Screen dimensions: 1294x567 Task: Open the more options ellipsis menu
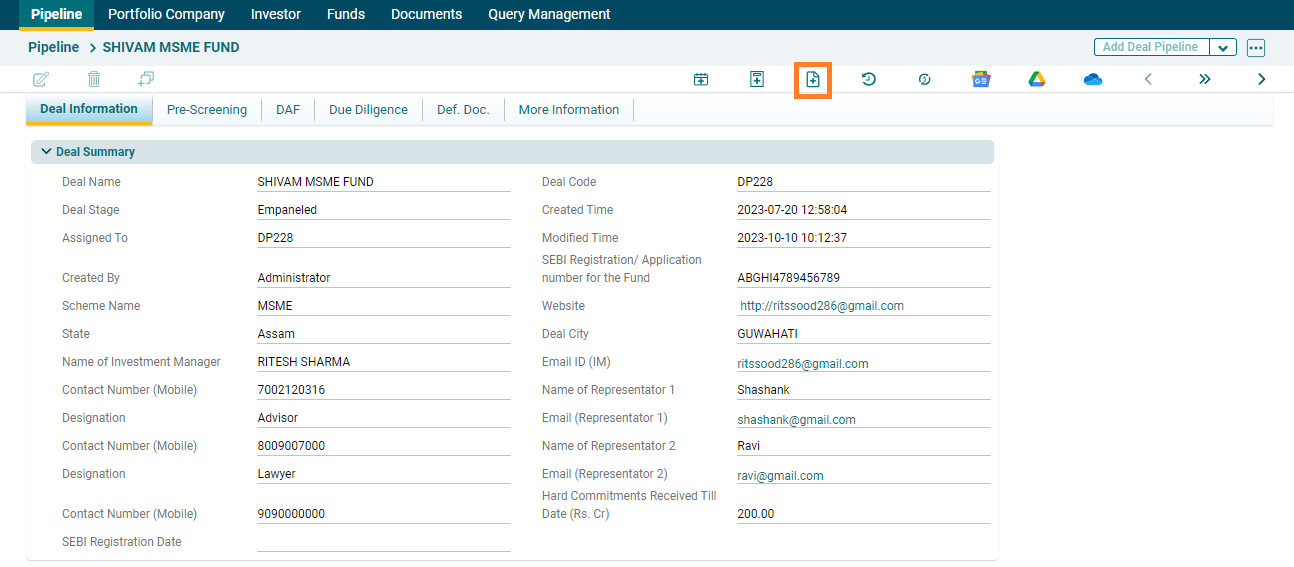[x=1256, y=48]
